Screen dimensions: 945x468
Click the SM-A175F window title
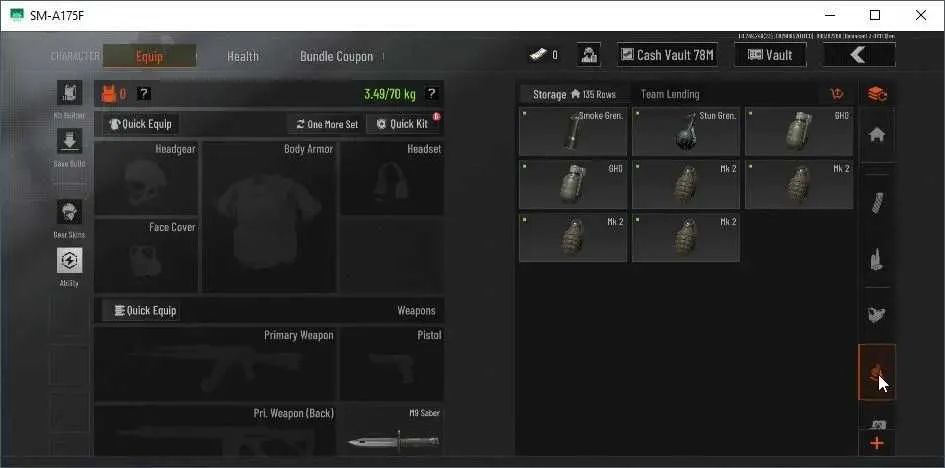coord(57,16)
